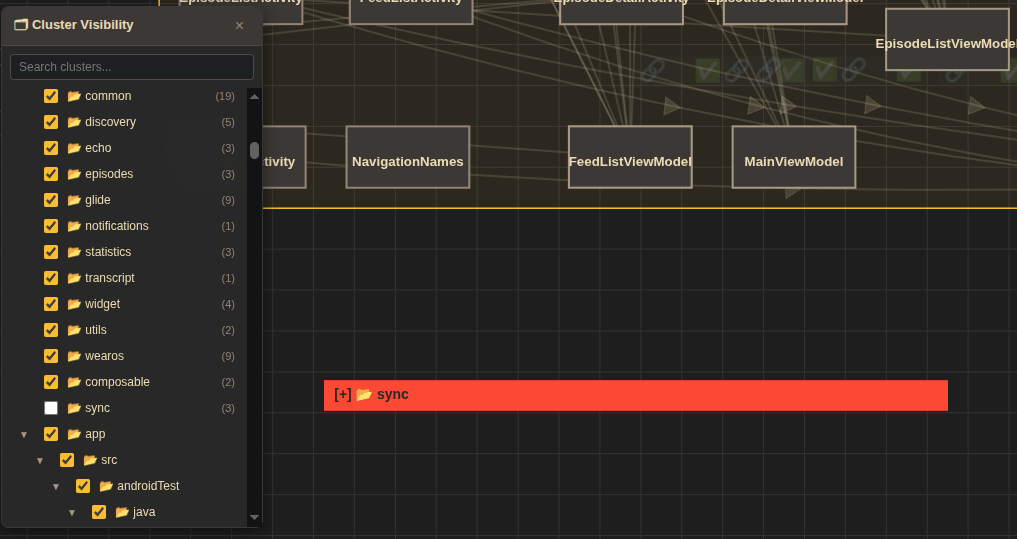Click scrollbar down arrow in cluster list
The width and height of the screenshot is (1017, 539).
click(254, 517)
